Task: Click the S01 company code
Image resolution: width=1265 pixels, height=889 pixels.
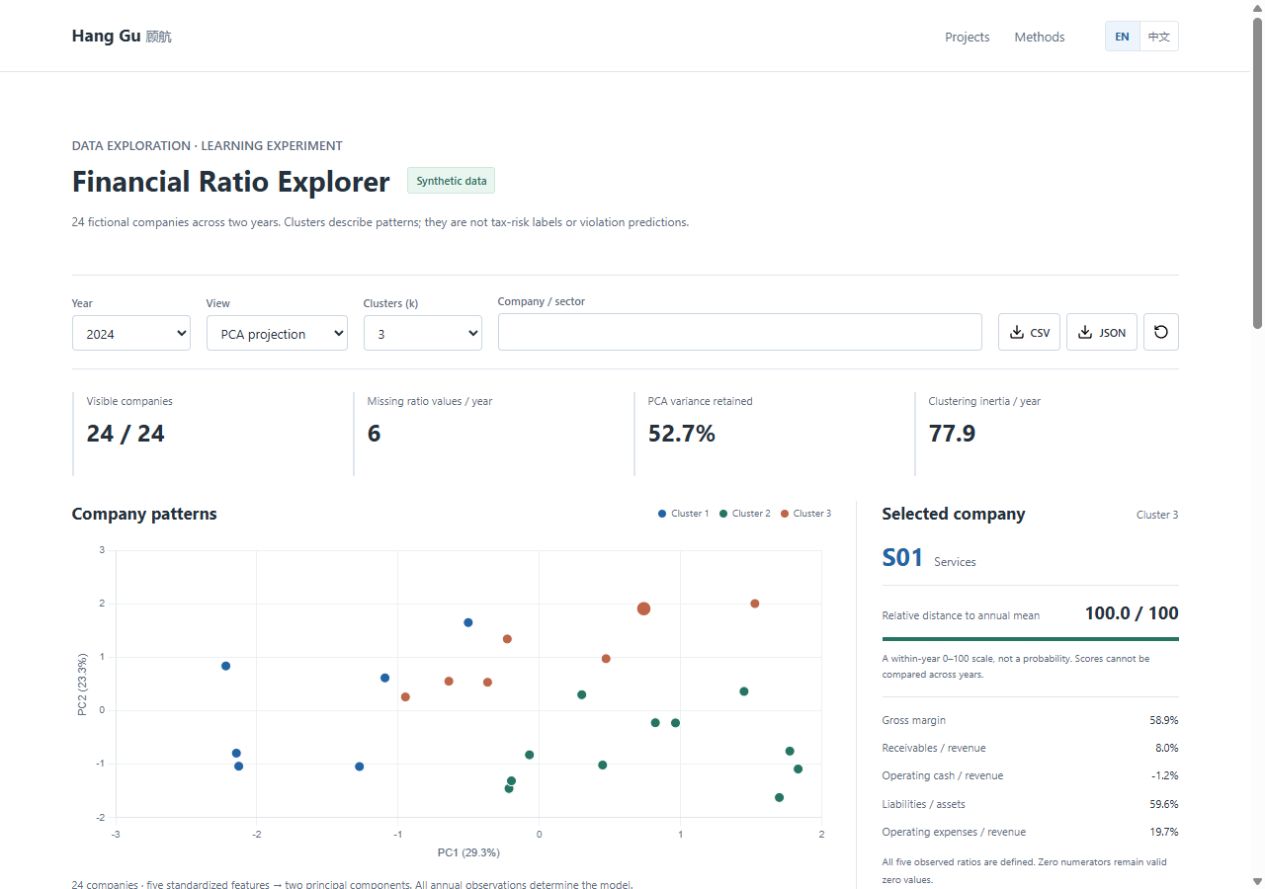Action: [x=902, y=558]
